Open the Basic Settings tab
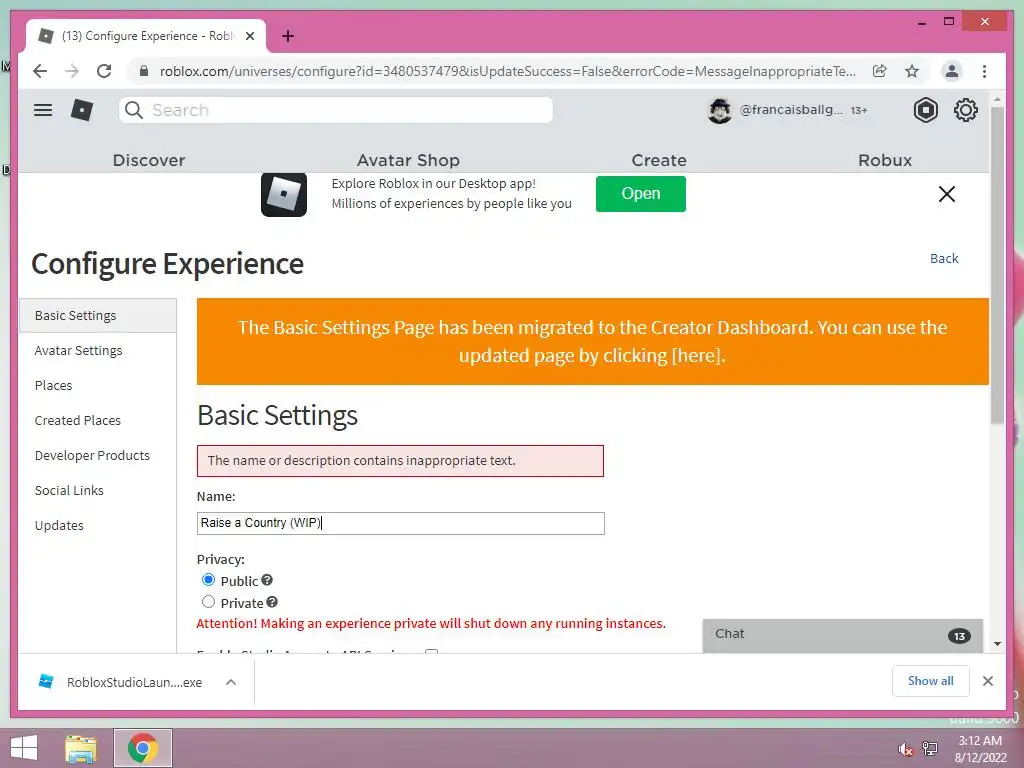Screen dimensions: 1024x768 [98, 315]
